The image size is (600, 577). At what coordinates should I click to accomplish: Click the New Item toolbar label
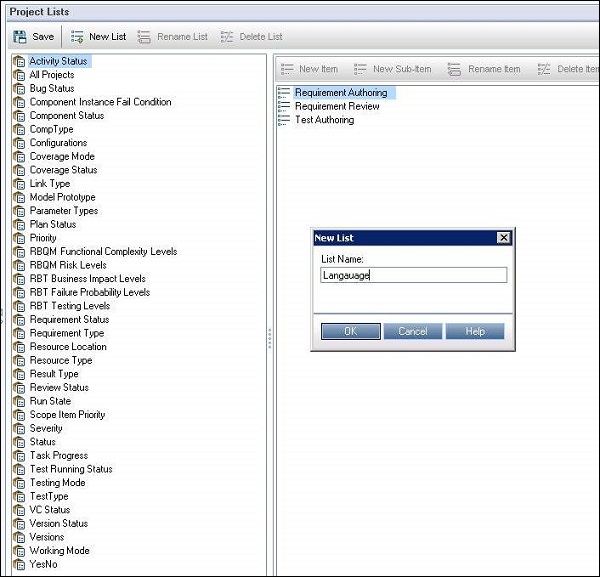point(318,69)
